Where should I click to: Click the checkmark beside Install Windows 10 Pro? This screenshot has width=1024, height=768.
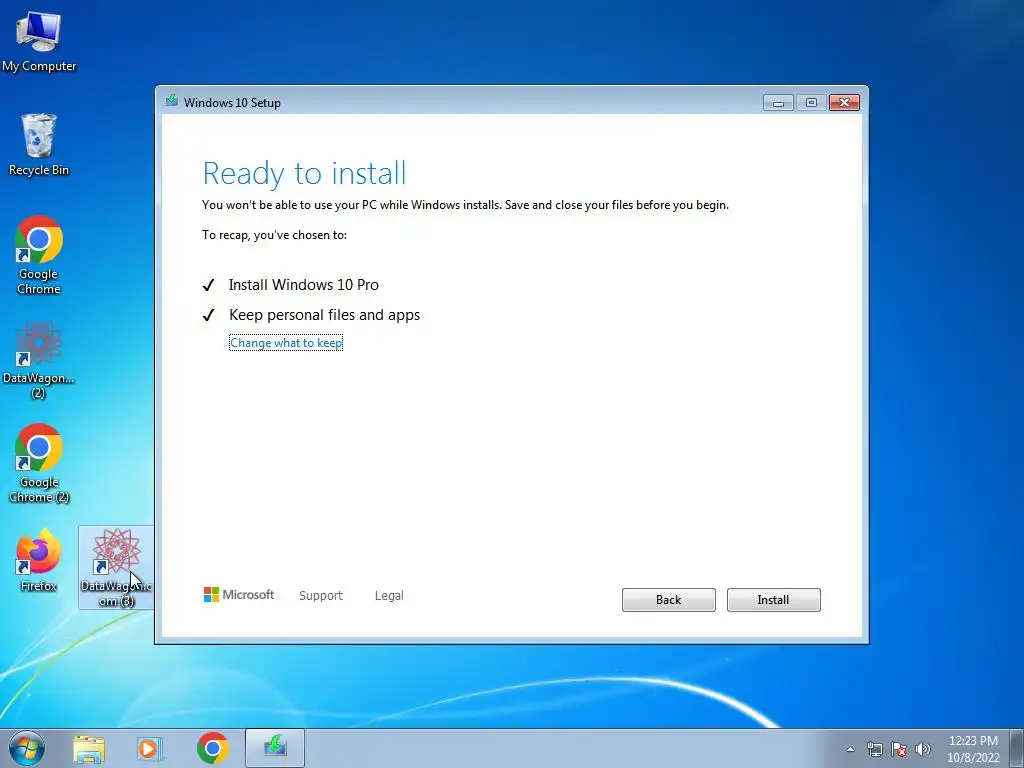tap(208, 285)
